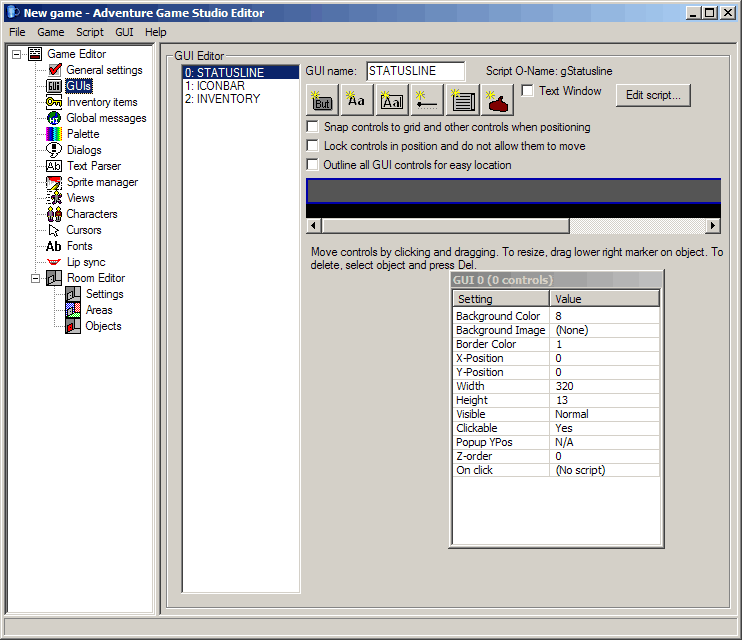
Task: Select Inventory items tree item
Action: (x=102, y=102)
